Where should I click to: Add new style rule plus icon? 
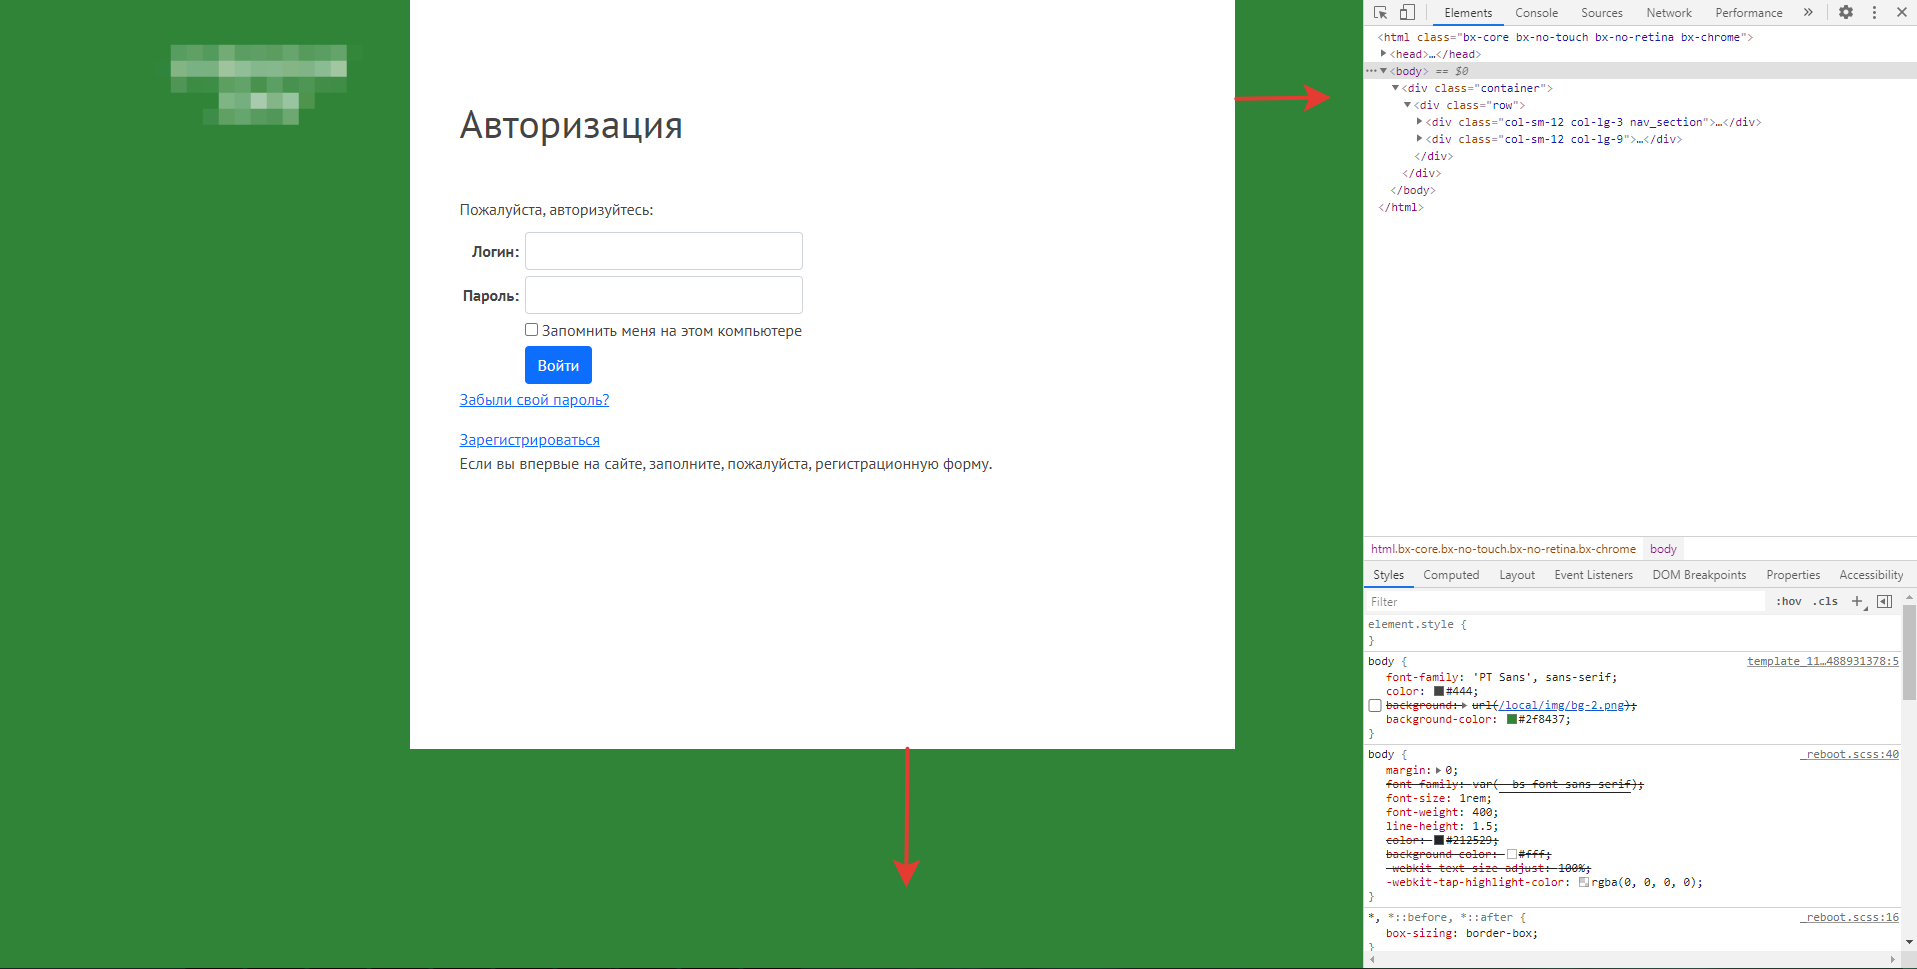tap(1857, 601)
